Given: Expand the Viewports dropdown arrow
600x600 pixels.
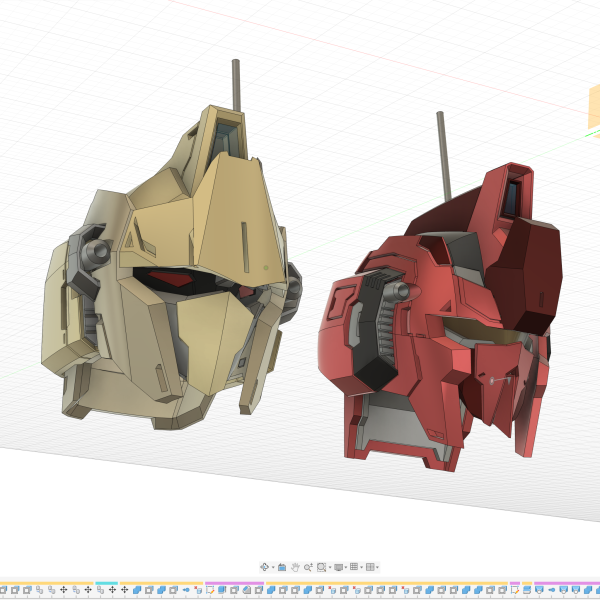Looking at the screenshot, I should [x=377, y=567].
